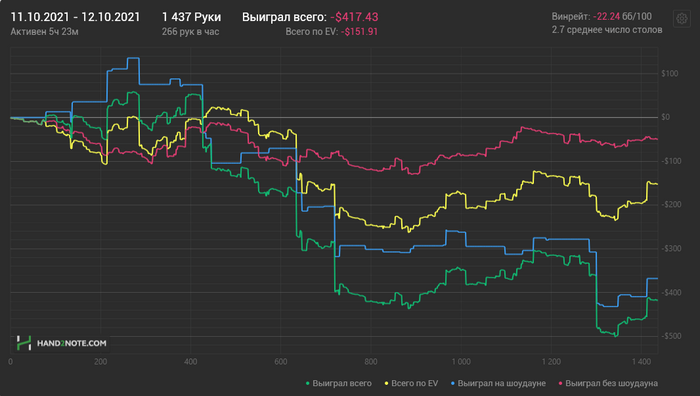Click the 800 x-axis label
The height and width of the screenshot is (396, 700).
click(x=371, y=362)
